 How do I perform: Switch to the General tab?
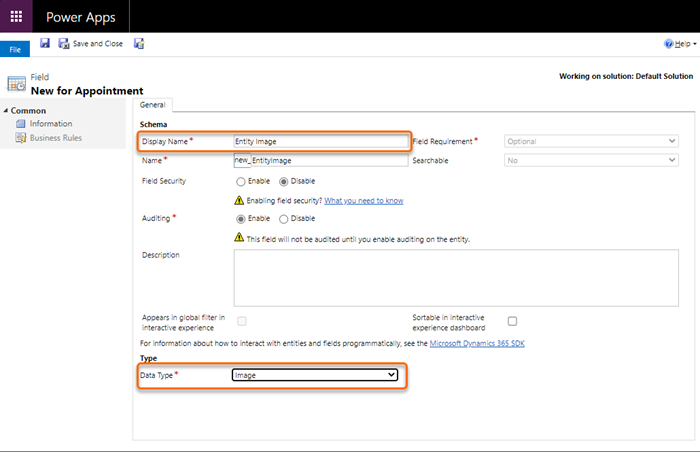[153, 105]
